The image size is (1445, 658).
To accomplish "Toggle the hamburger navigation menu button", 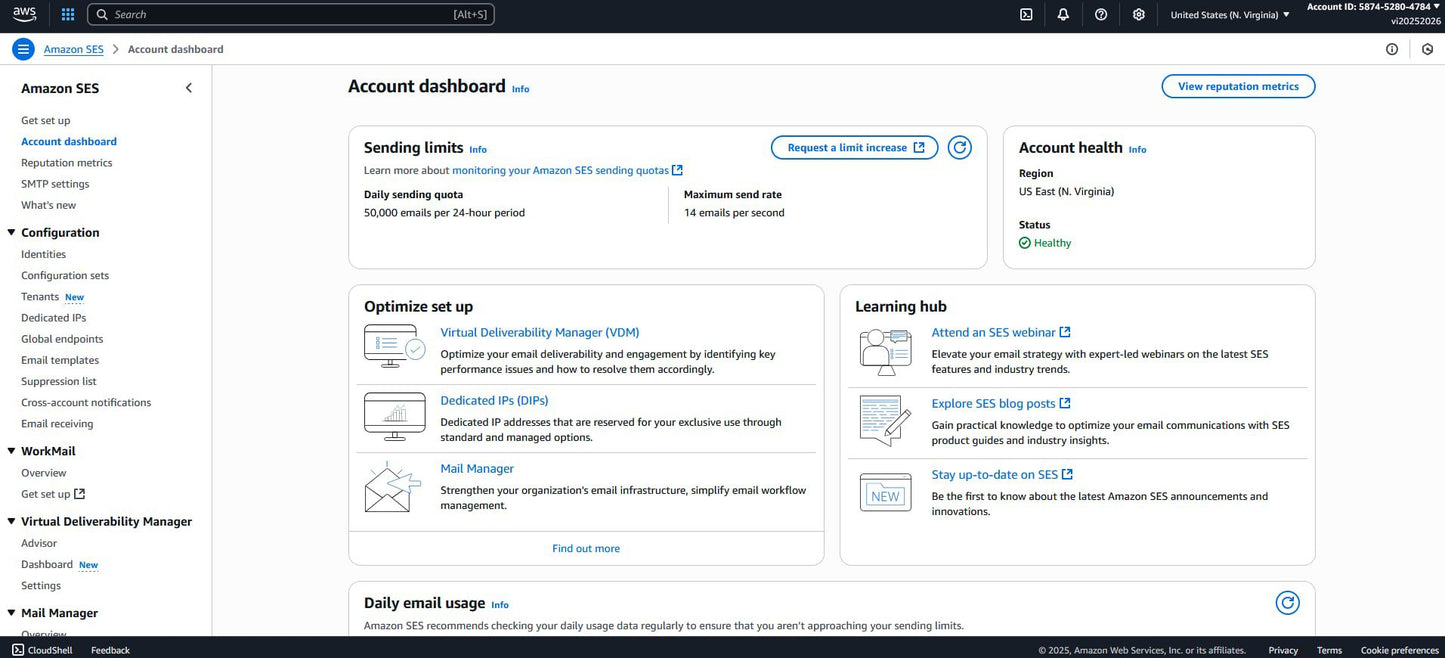I will 23,49.
